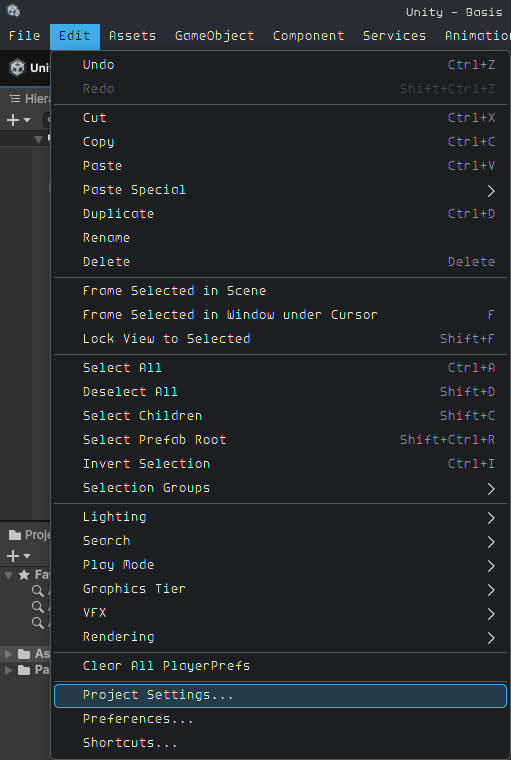
Task: Click the Unity app icon in the title bar
Action: pos(13,10)
